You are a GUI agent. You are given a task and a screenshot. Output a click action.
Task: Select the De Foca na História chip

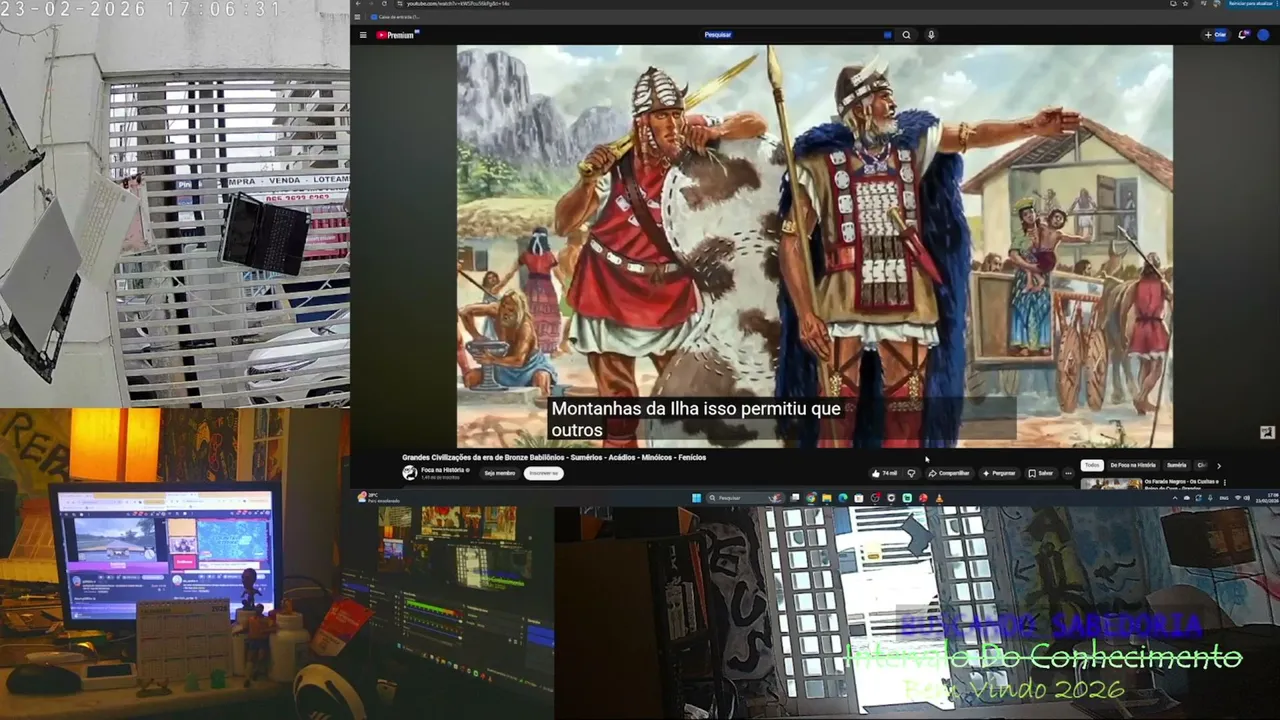click(x=1133, y=465)
